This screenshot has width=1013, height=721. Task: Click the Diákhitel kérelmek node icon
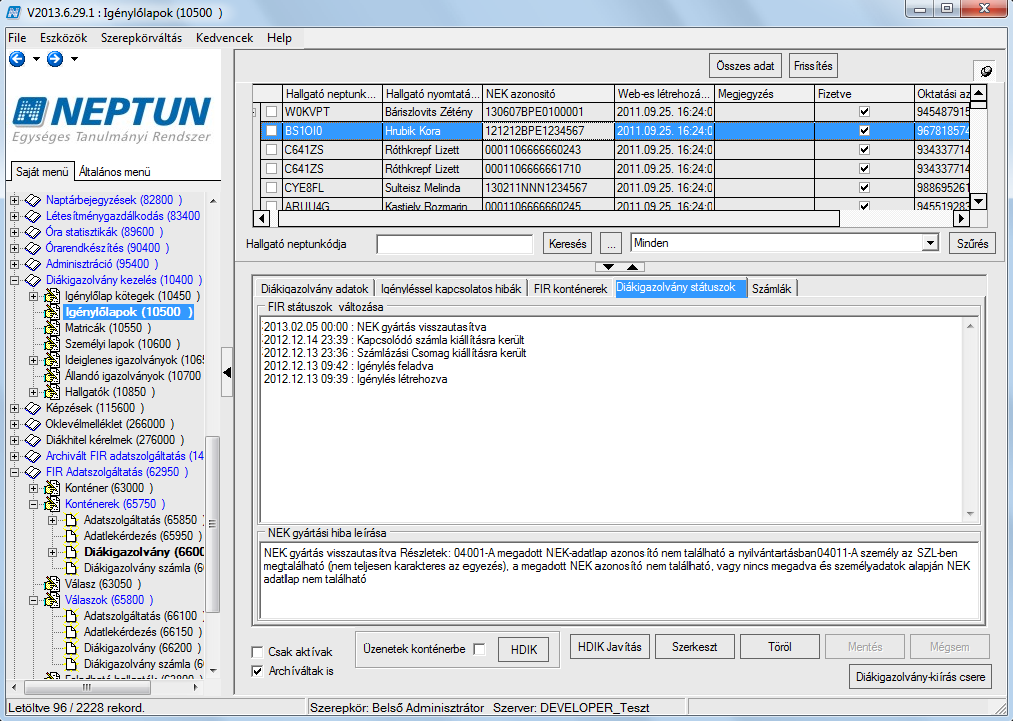click(33, 440)
